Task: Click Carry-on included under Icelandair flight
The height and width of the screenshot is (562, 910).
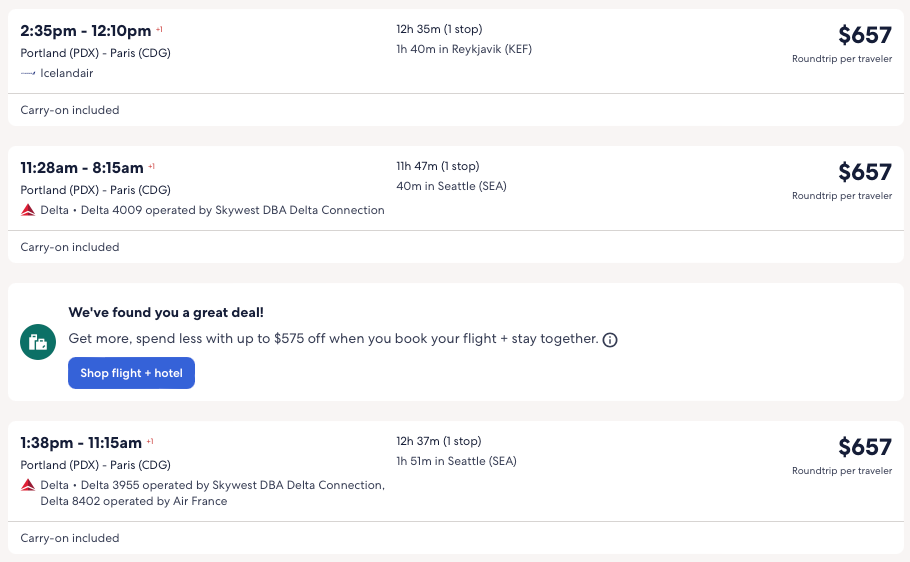Action: (70, 110)
